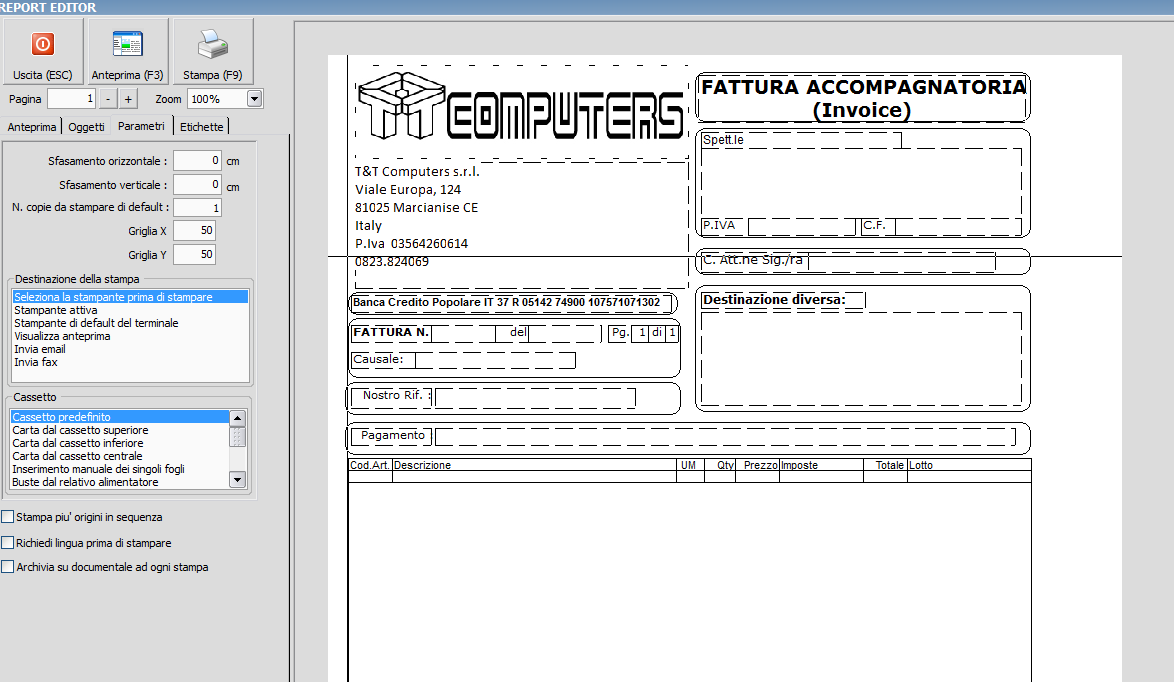The image size is (1174, 682).
Task: Click the 'C.F.' label in report
Action: 874,225
